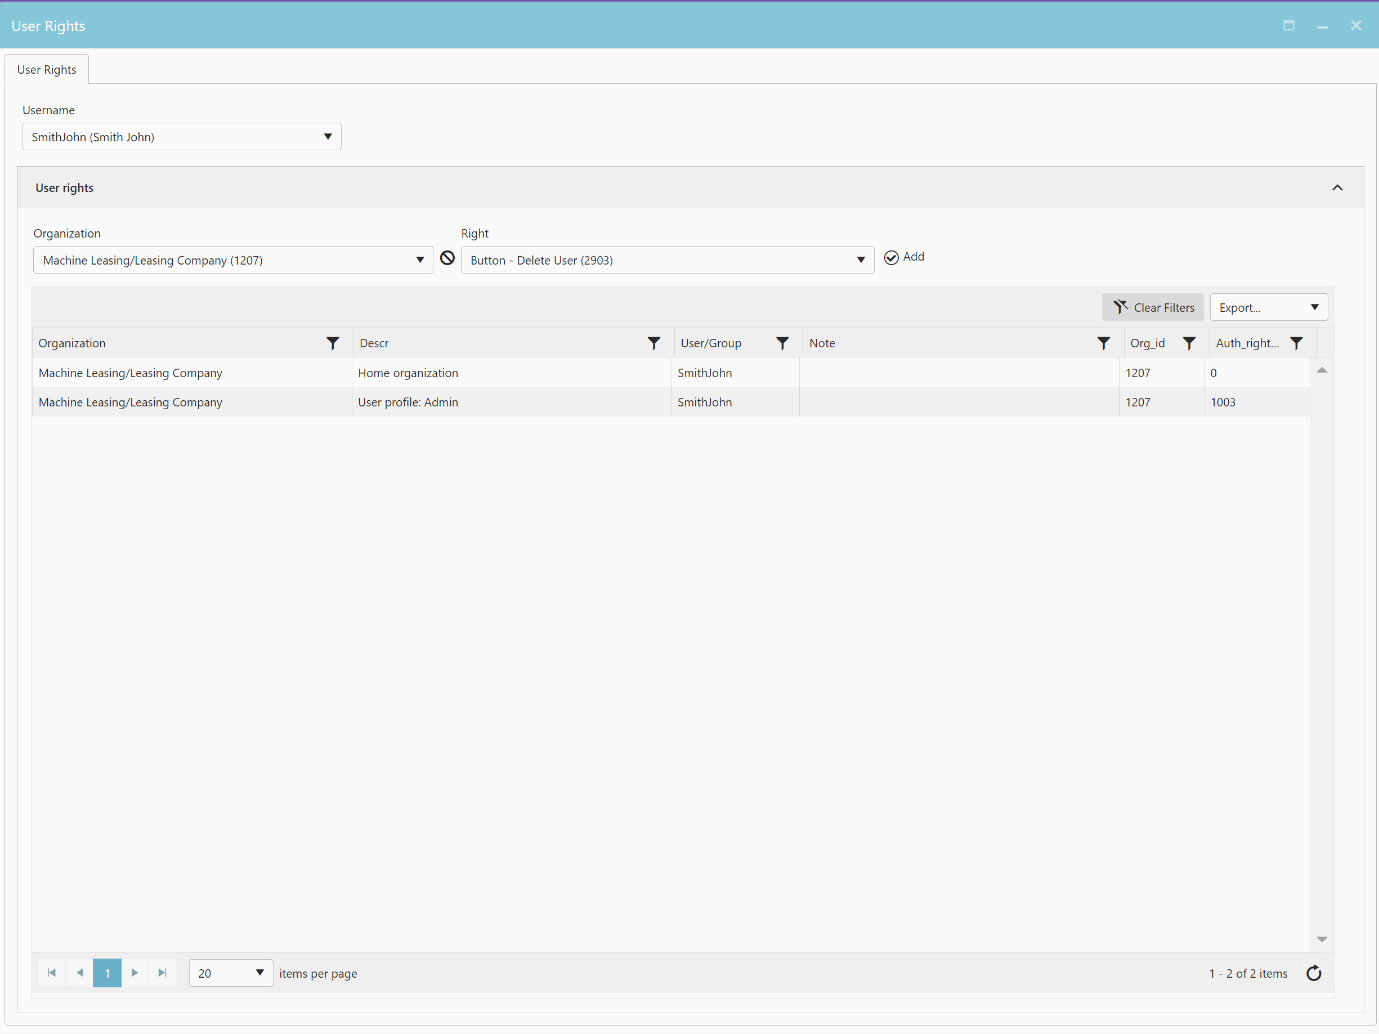Open the Username dropdown
This screenshot has width=1379, height=1034.
[327, 137]
